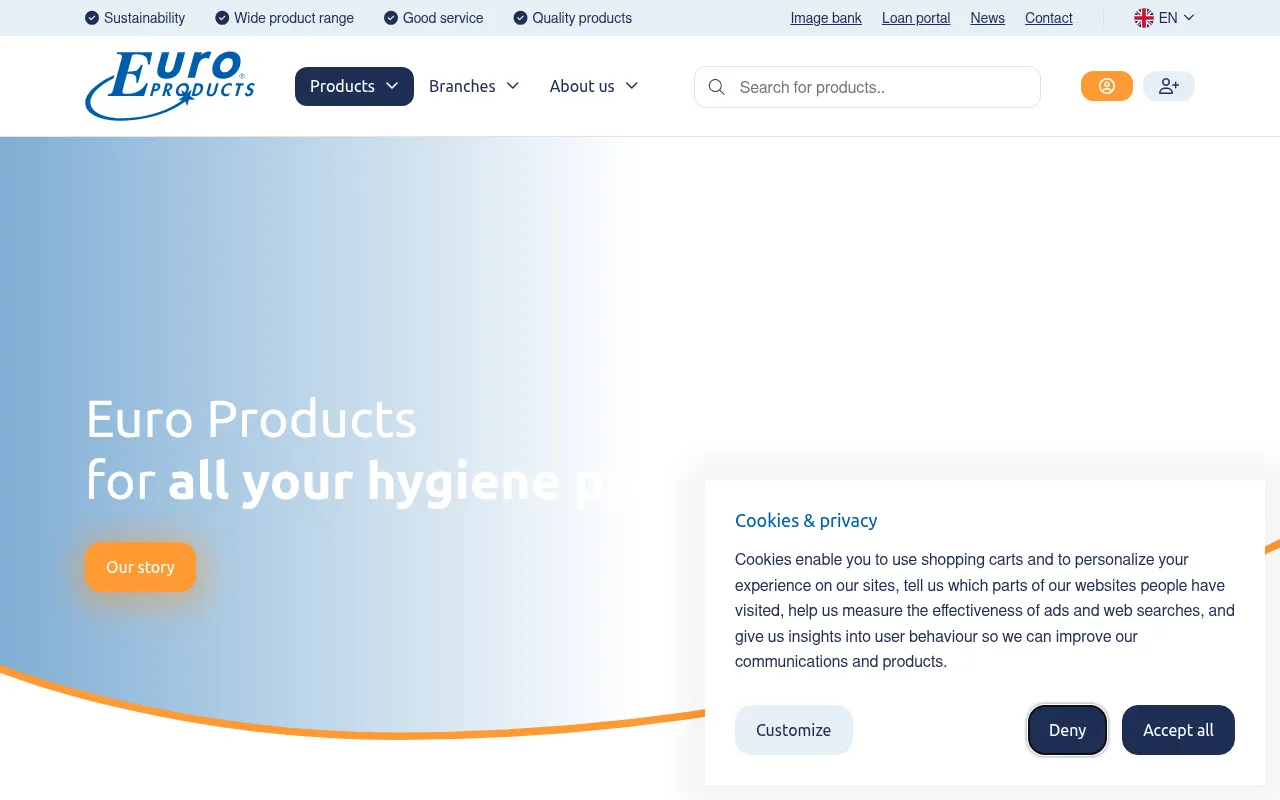Click the Cookies & privacy heading
The width and height of the screenshot is (1280, 800).
point(806,520)
